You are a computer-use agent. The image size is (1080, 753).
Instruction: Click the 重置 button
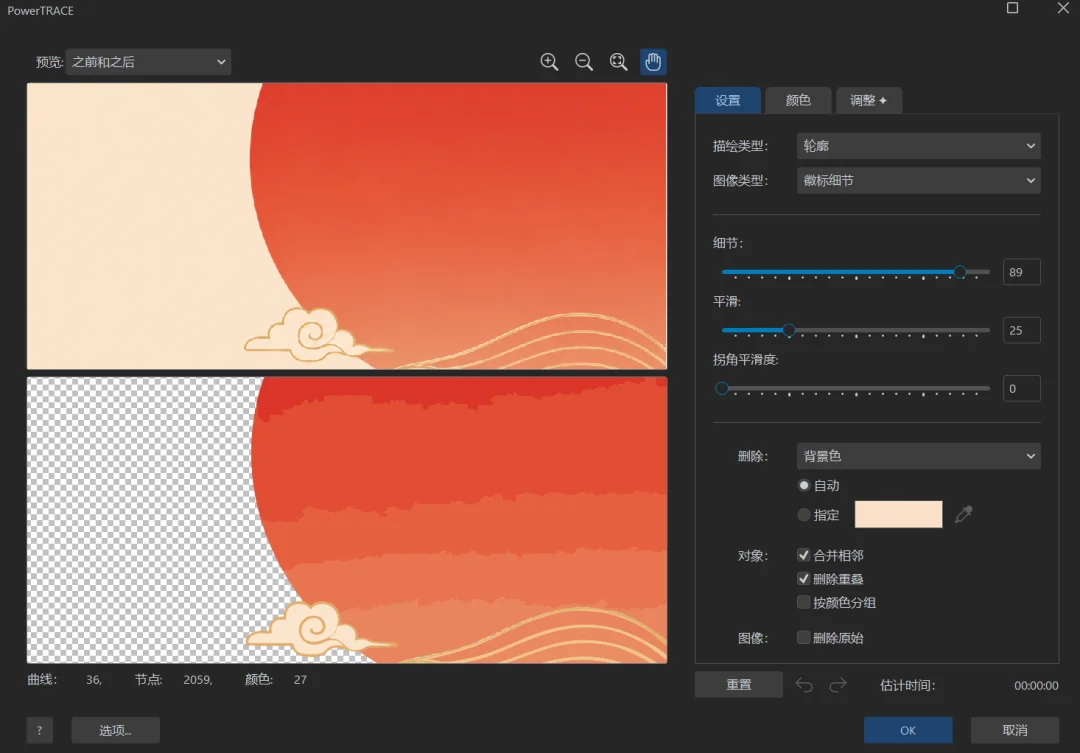pos(738,685)
